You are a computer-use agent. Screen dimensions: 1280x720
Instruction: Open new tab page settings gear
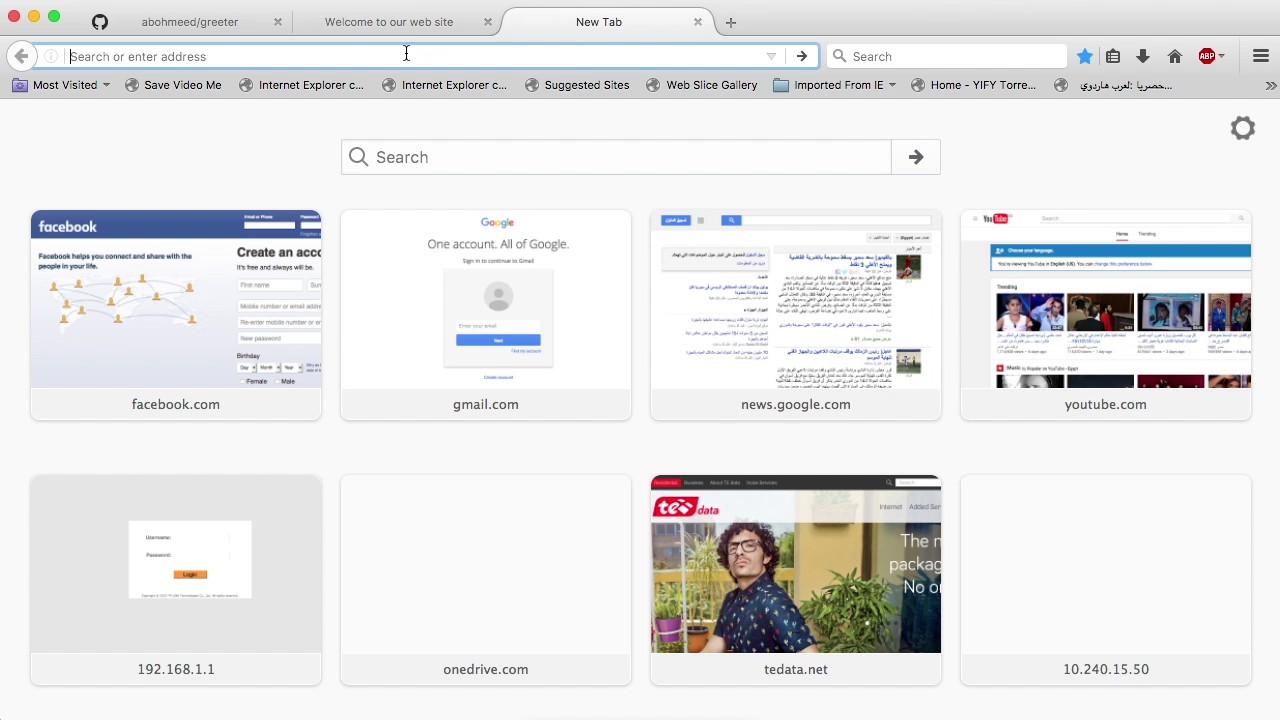click(x=1243, y=128)
